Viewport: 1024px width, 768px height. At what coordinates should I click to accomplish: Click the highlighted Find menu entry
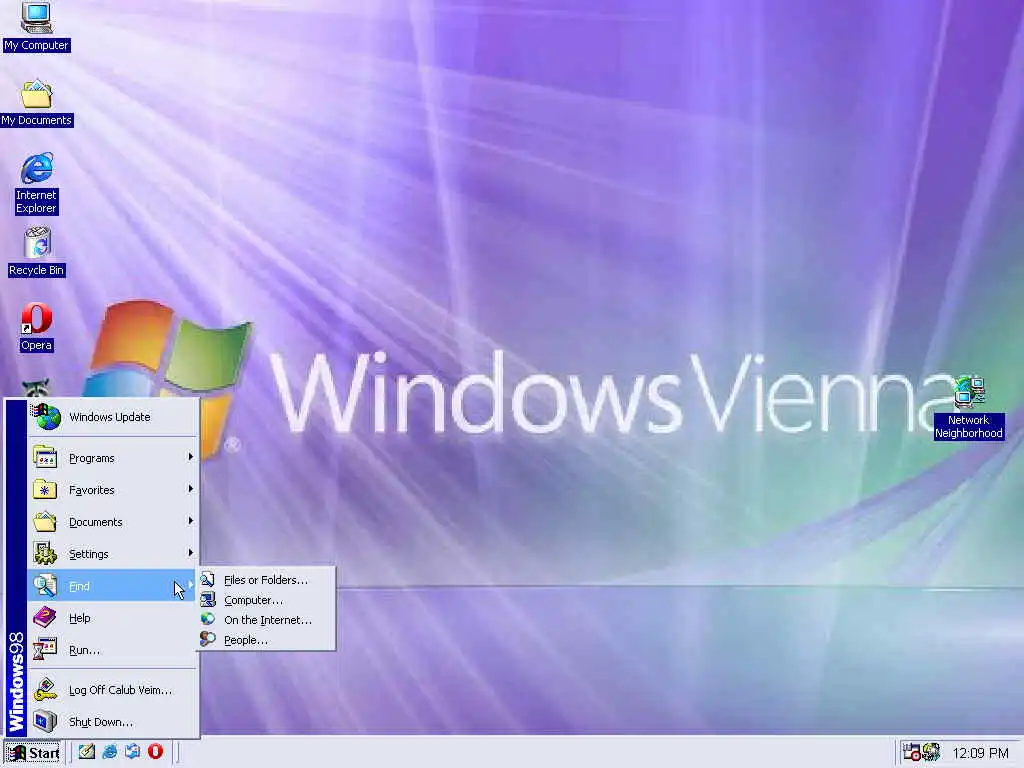pos(113,586)
